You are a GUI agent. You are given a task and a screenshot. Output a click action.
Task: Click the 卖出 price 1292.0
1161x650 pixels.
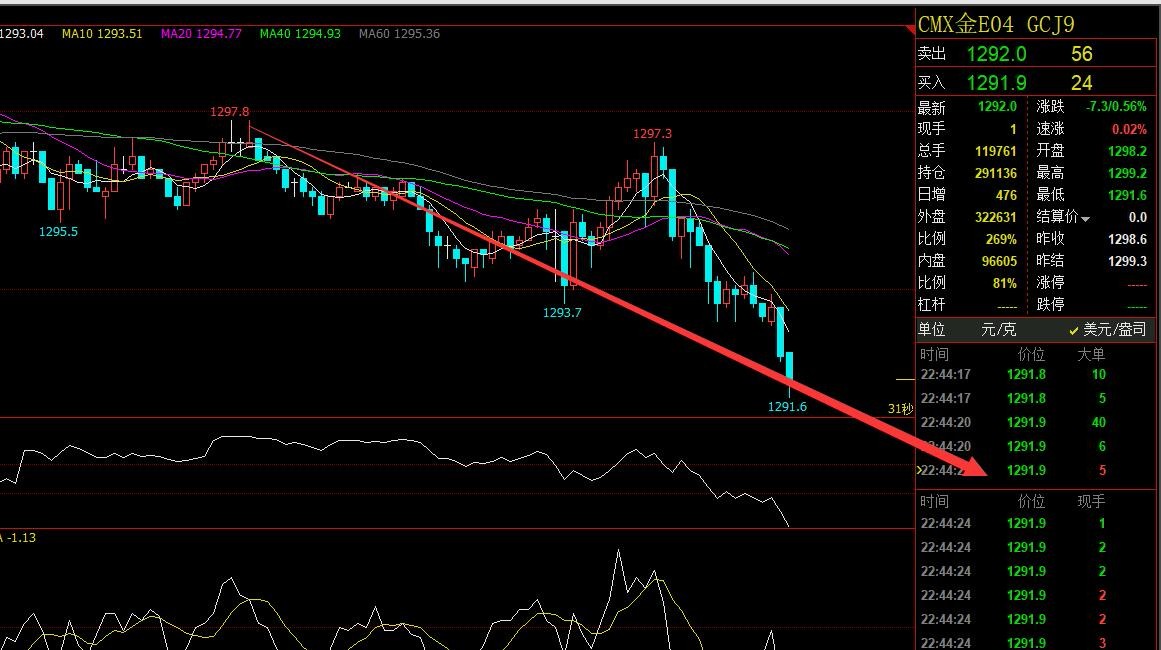click(x=996, y=54)
